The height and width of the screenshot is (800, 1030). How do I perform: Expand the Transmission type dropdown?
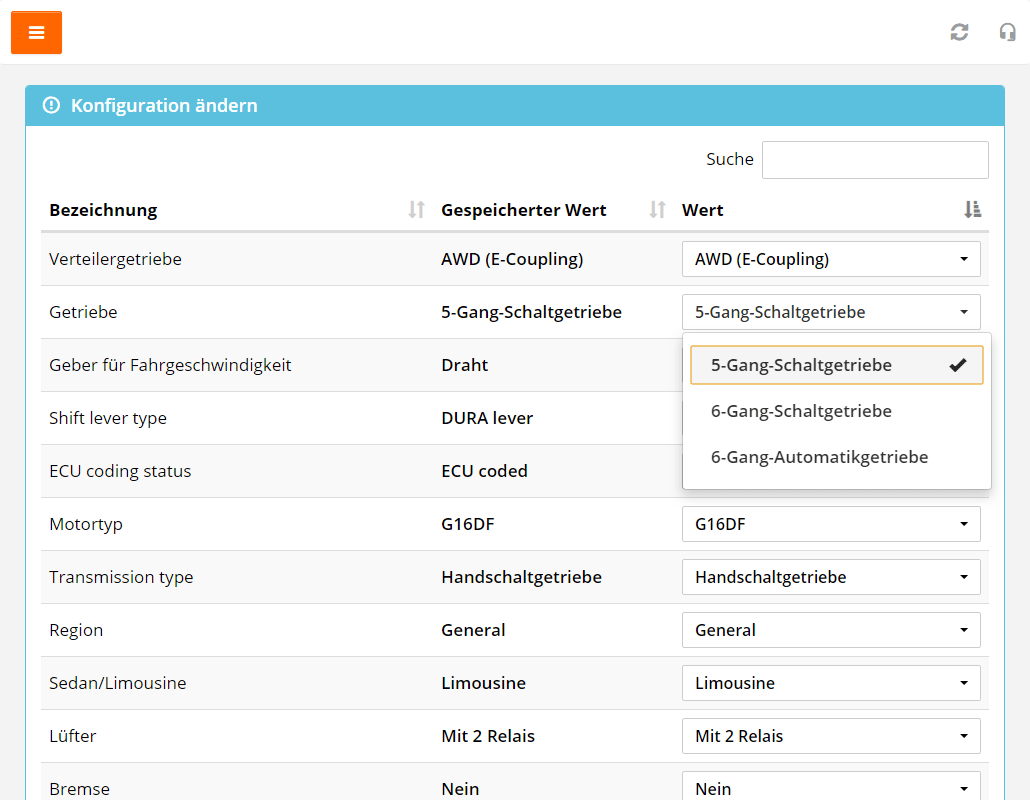(831, 577)
